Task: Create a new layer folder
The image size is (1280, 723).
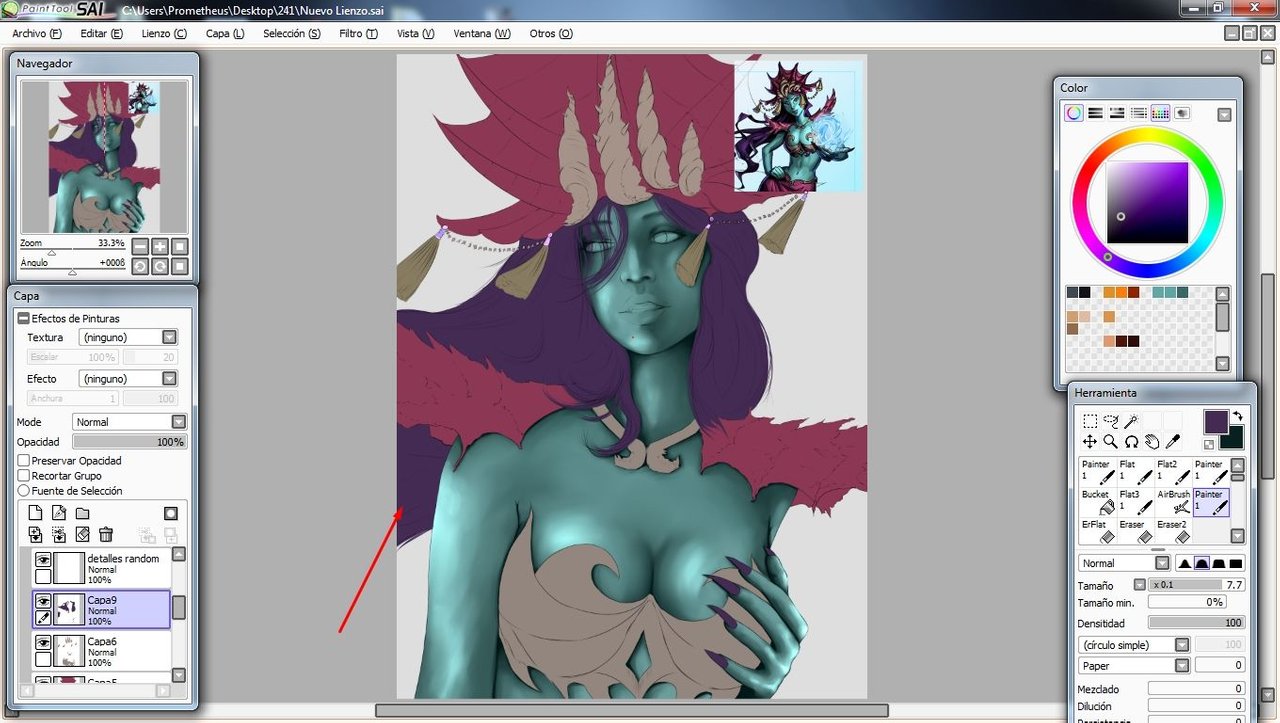Action: [x=82, y=513]
